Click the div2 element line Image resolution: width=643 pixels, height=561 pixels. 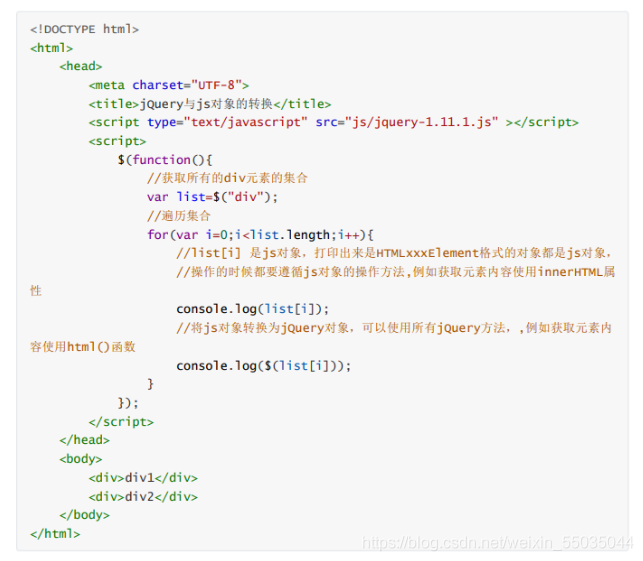(143, 497)
